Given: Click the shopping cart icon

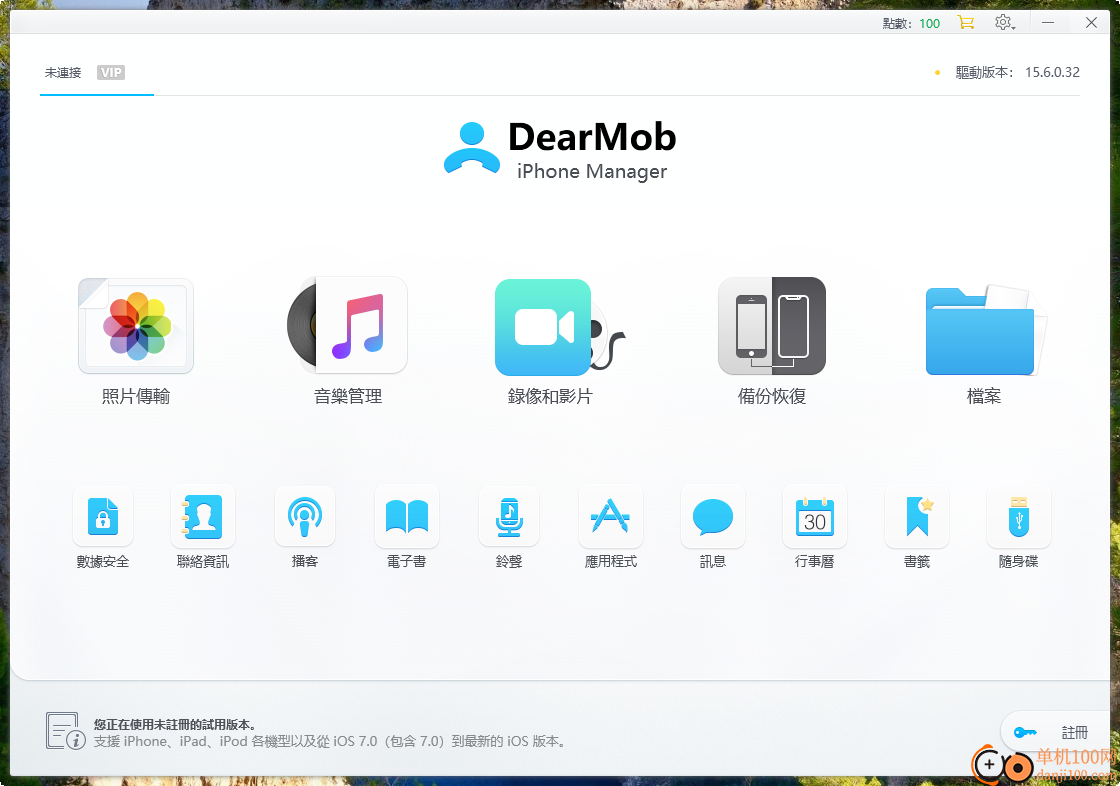Looking at the screenshot, I should (x=966, y=22).
